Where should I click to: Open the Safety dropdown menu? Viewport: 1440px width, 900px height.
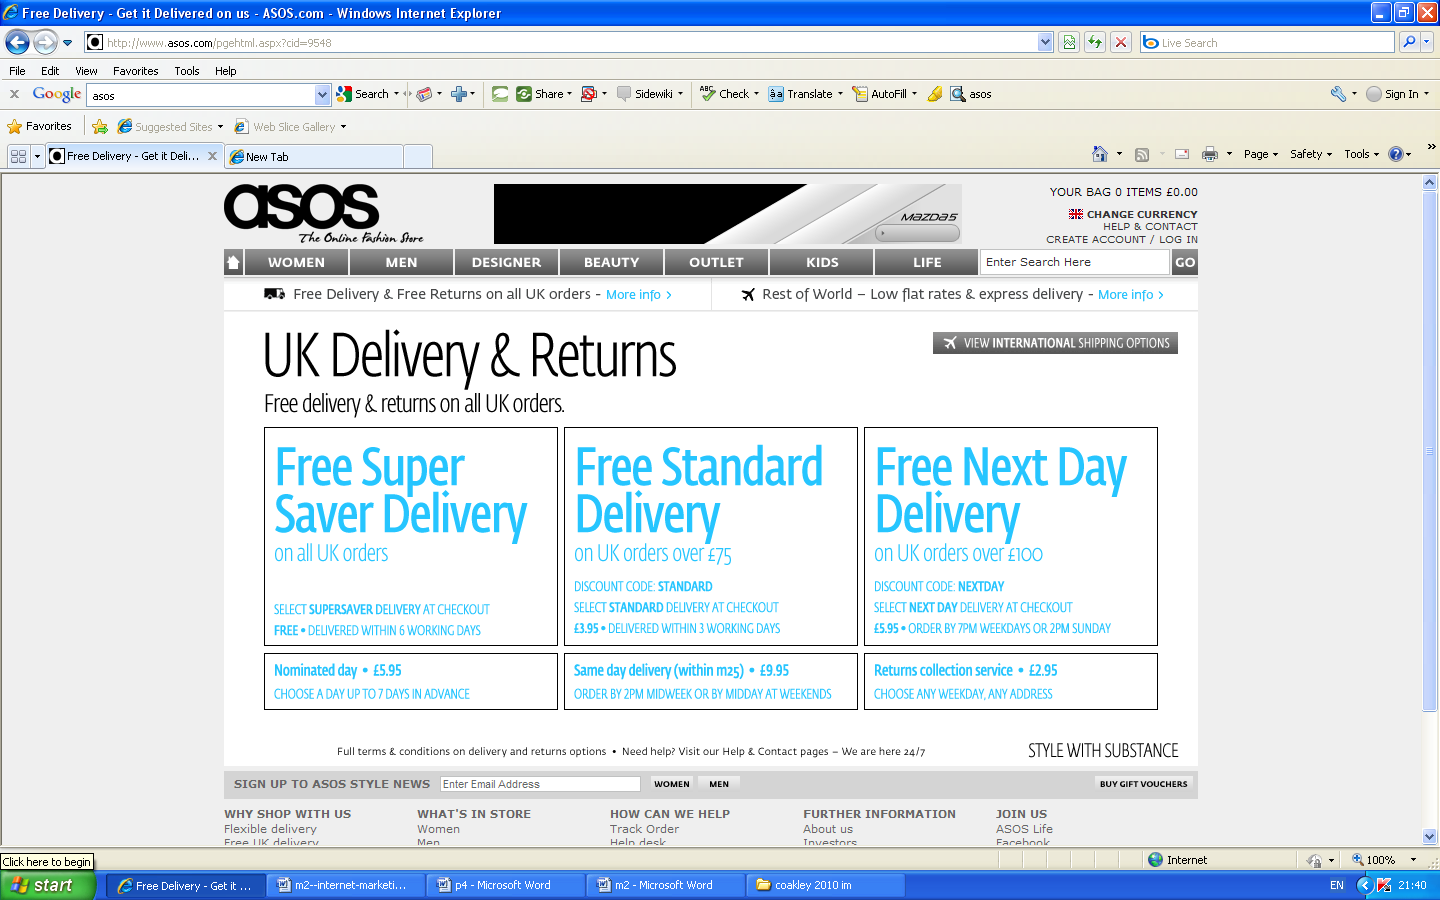[x=1311, y=154]
